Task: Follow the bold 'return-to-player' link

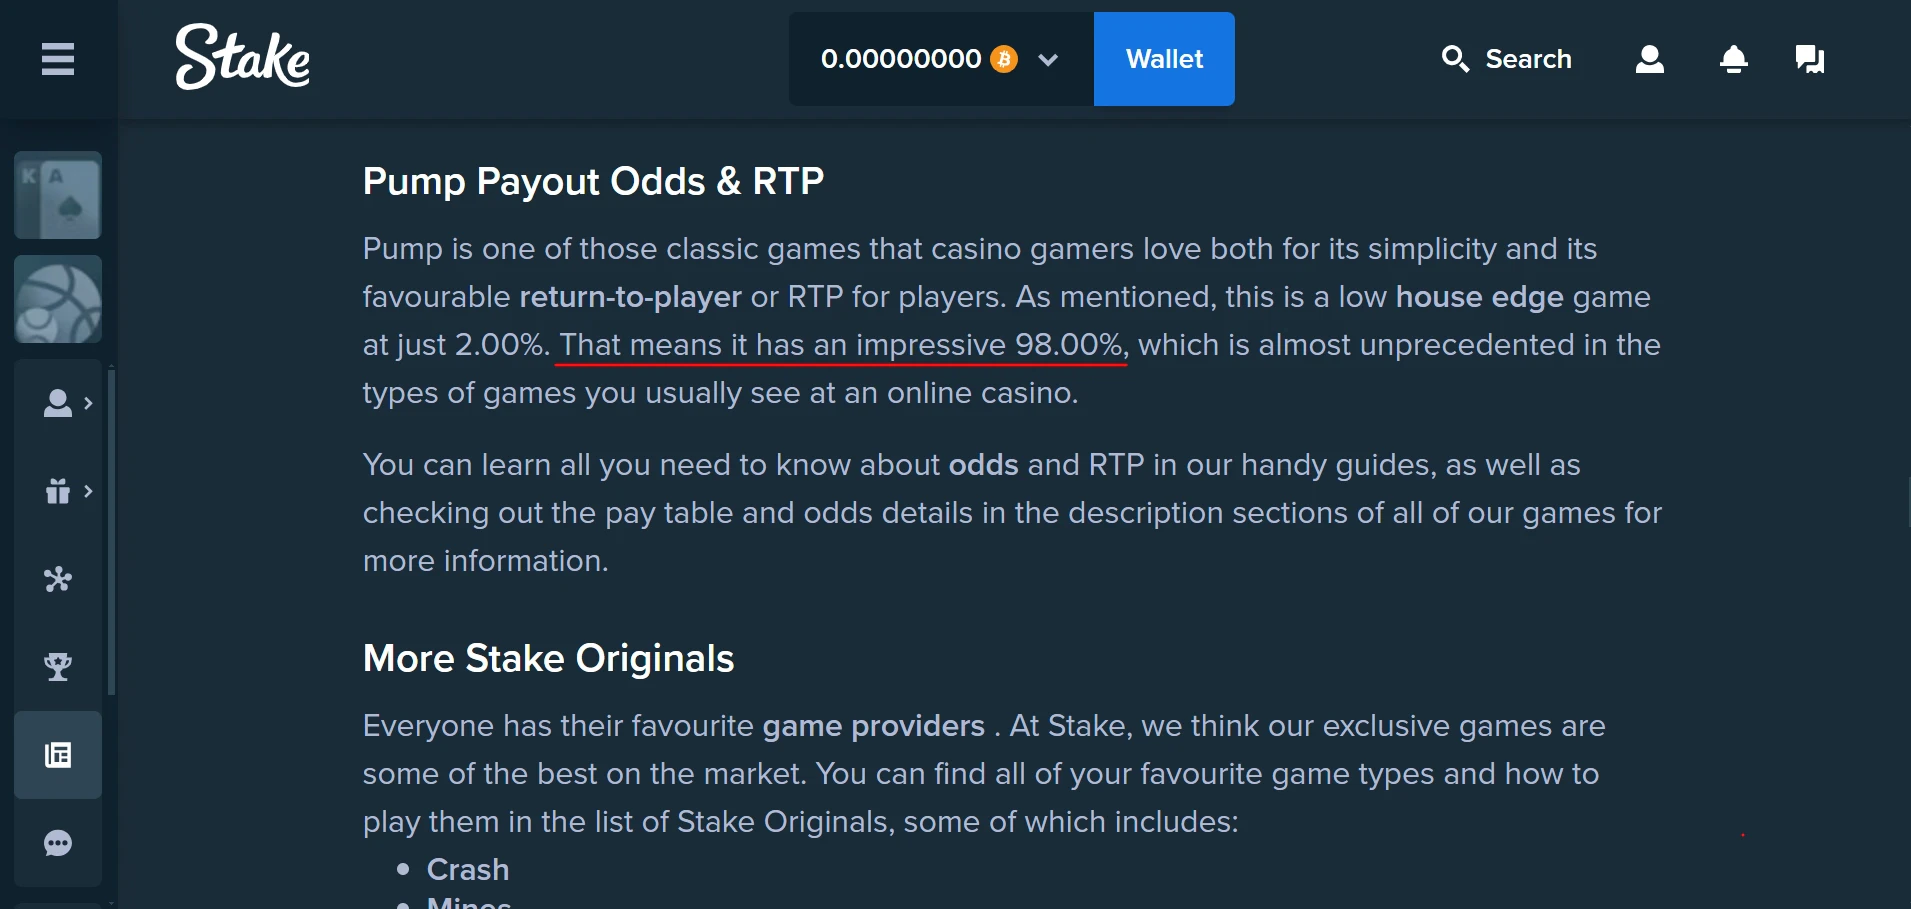Action: click(630, 297)
